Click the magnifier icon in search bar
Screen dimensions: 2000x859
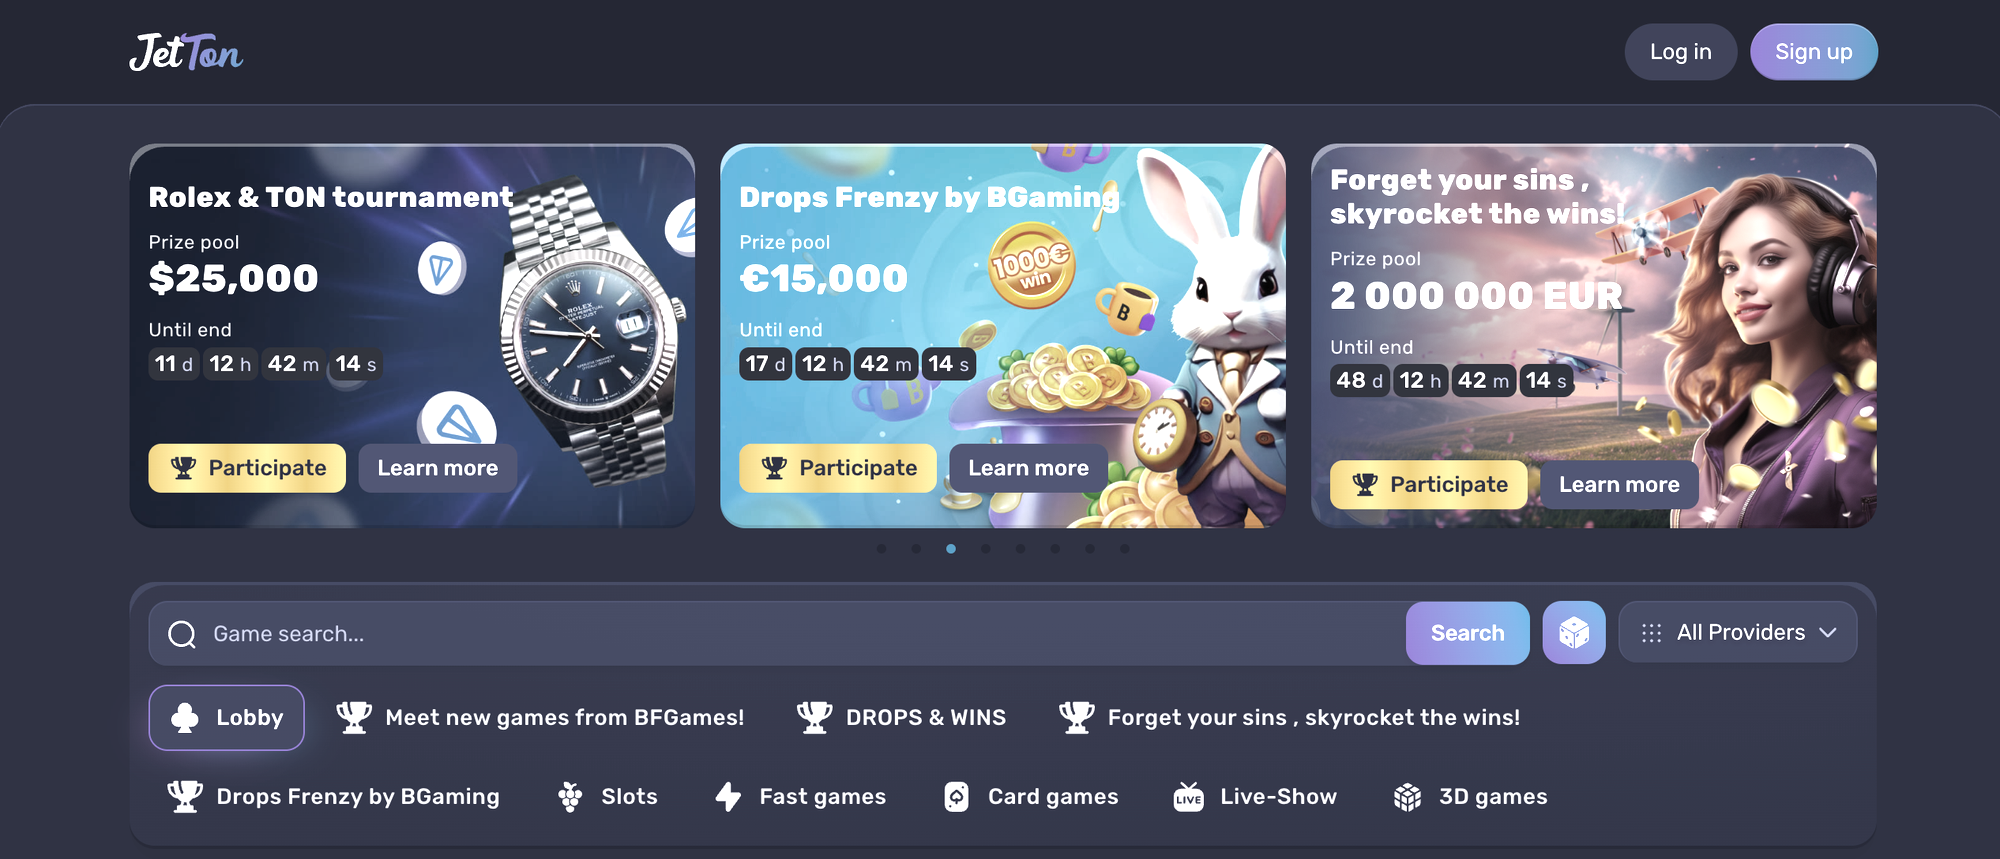click(x=182, y=634)
